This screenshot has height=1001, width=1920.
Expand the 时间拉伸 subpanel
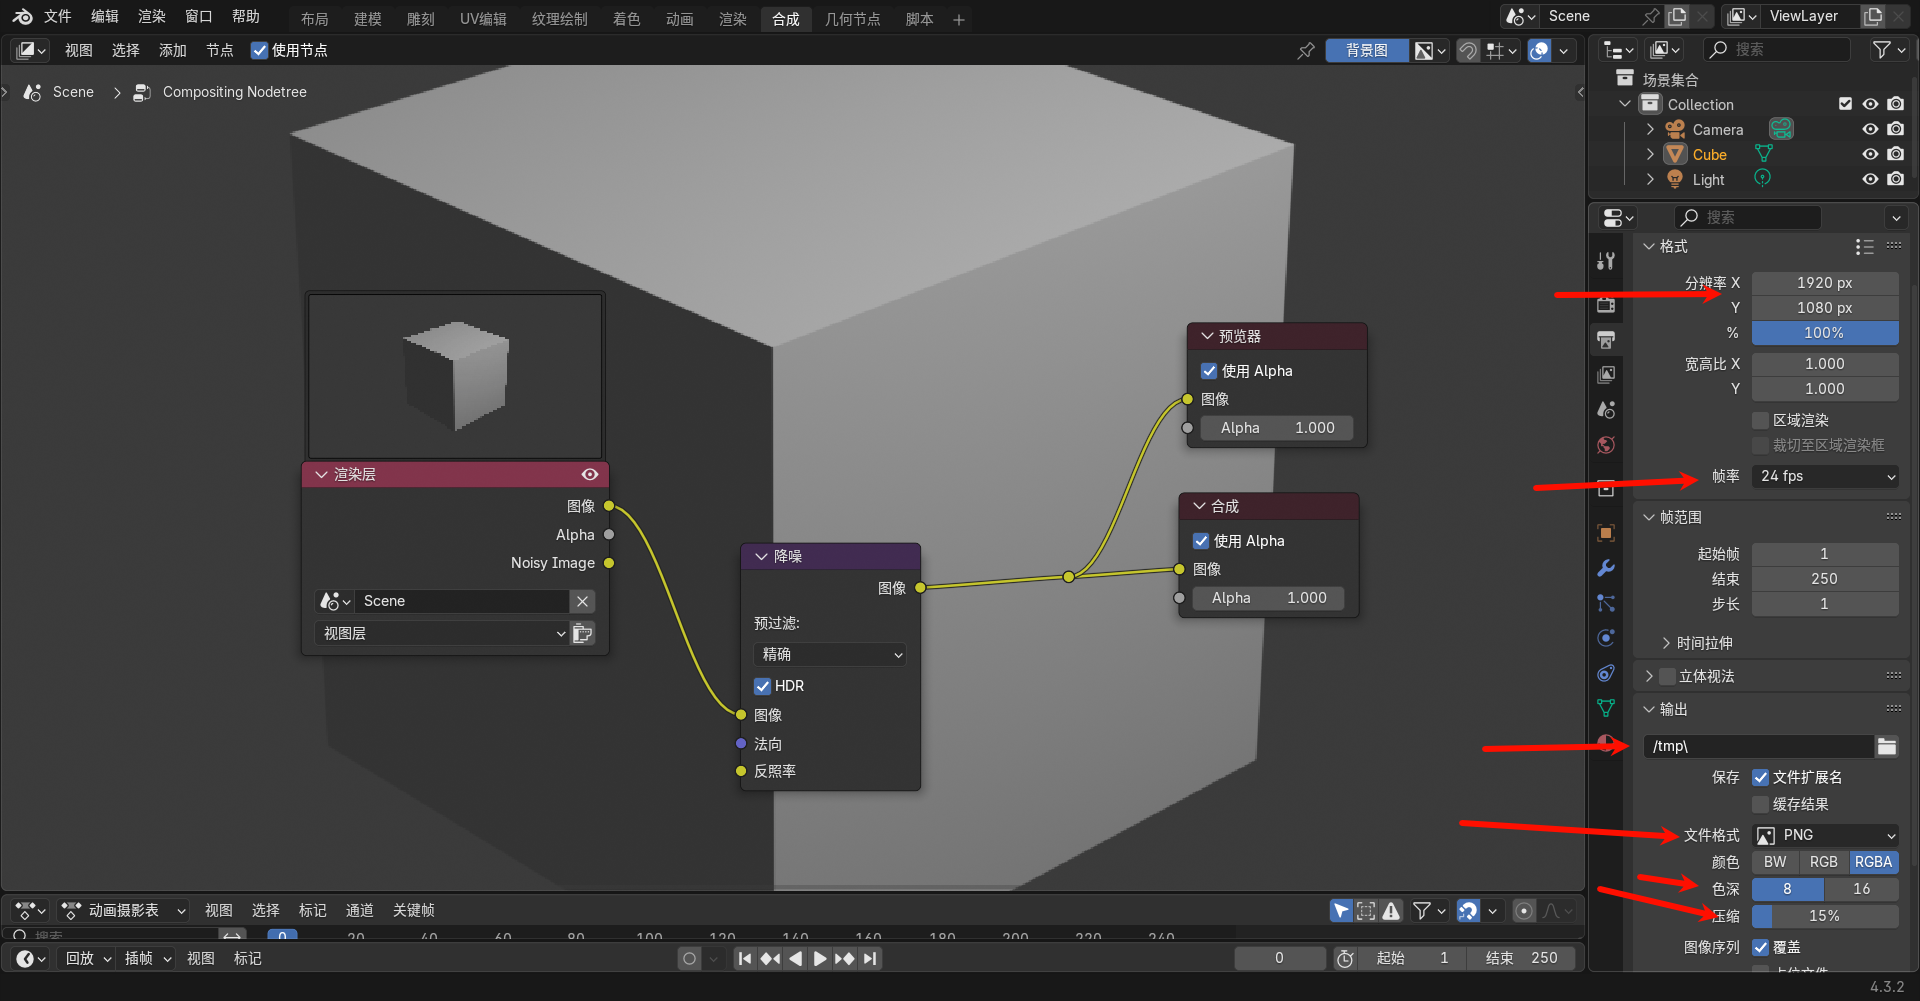pyautogui.click(x=1666, y=643)
